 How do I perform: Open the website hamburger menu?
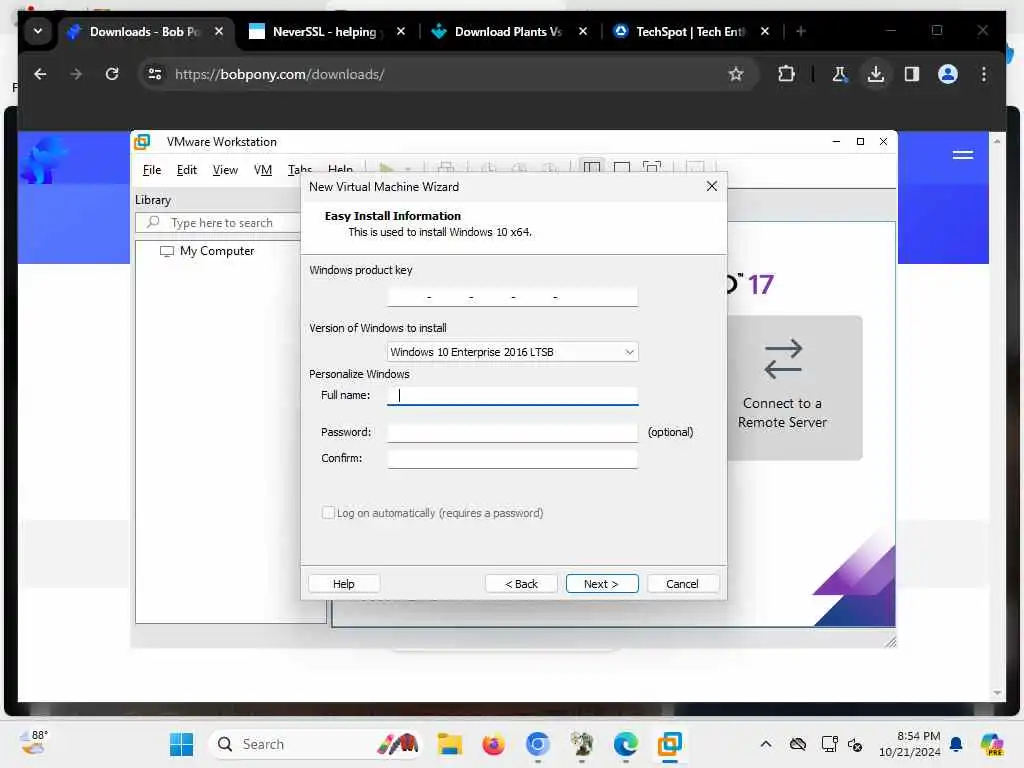coord(963,155)
